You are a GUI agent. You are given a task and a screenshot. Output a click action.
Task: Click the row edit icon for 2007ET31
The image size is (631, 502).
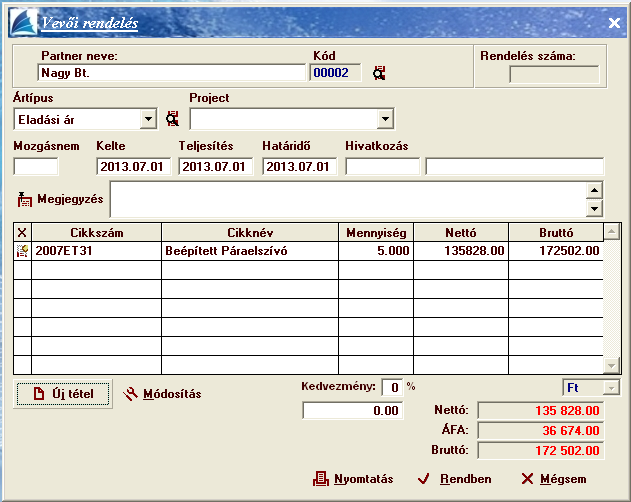[x=22, y=251]
